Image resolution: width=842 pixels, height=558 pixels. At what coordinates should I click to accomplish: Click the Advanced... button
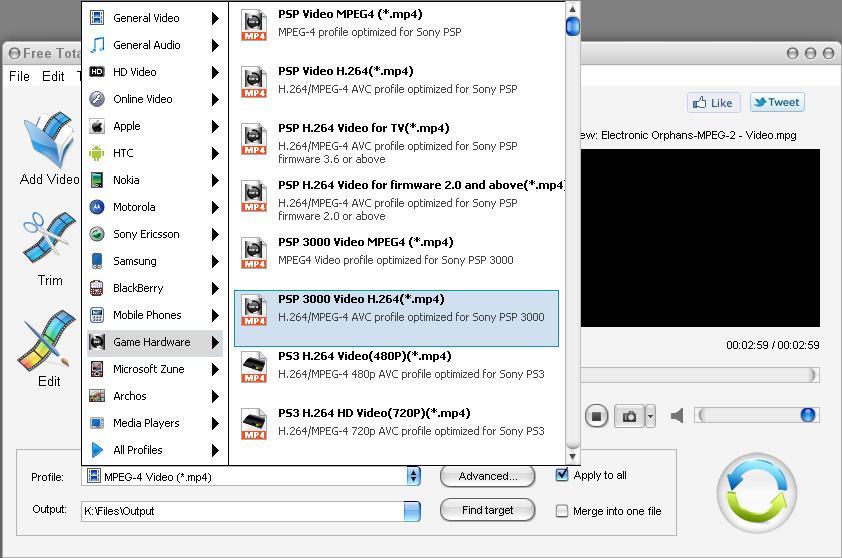(x=488, y=476)
